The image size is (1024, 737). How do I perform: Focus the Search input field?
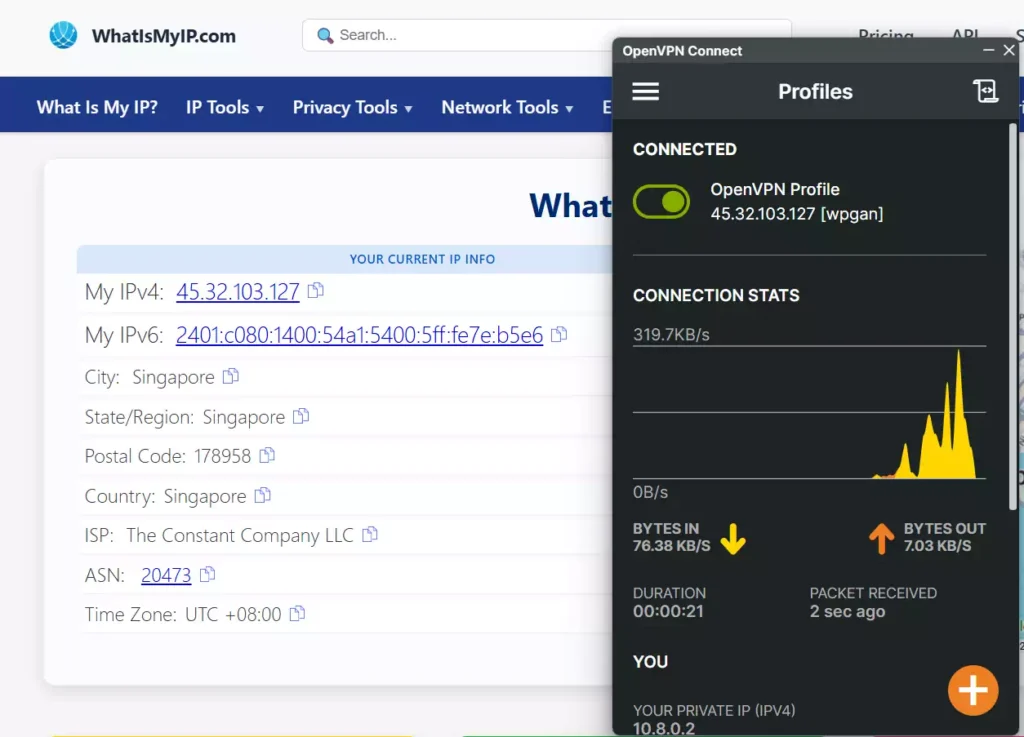[x=457, y=35]
